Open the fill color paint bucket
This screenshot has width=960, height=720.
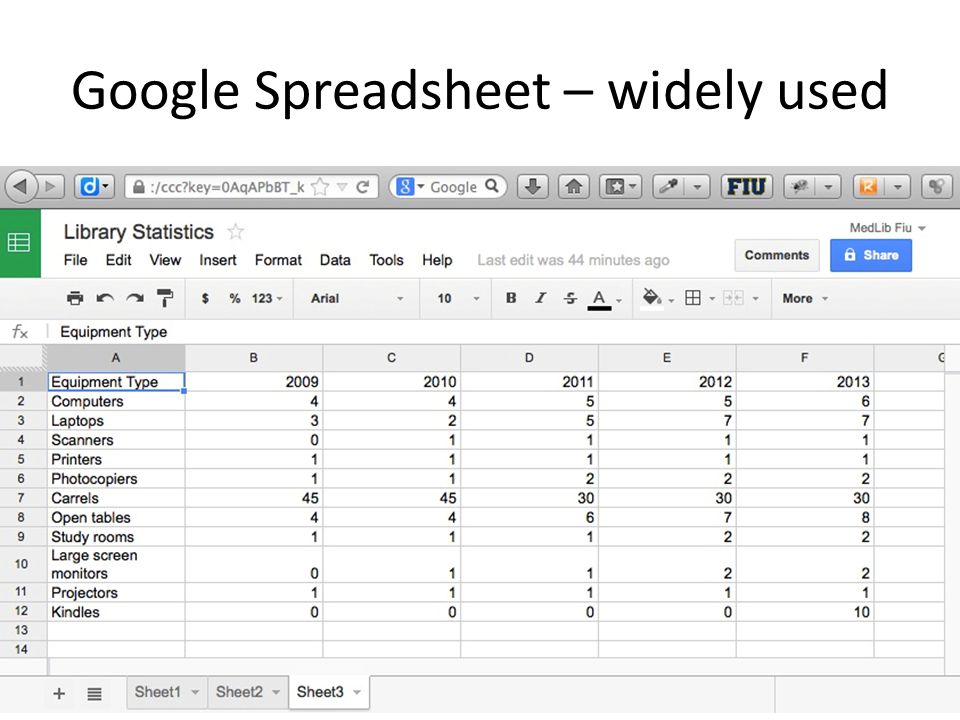[651, 298]
